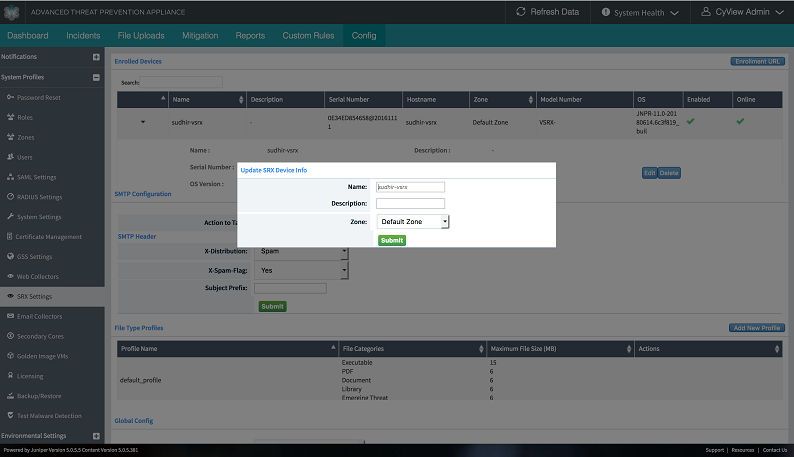The height and width of the screenshot is (457, 794).
Task: Open the Zone dropdown in dialog
Action: 413,221
